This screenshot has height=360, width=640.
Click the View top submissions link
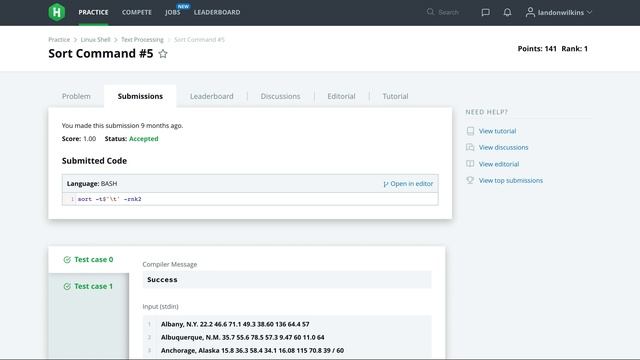511,180
